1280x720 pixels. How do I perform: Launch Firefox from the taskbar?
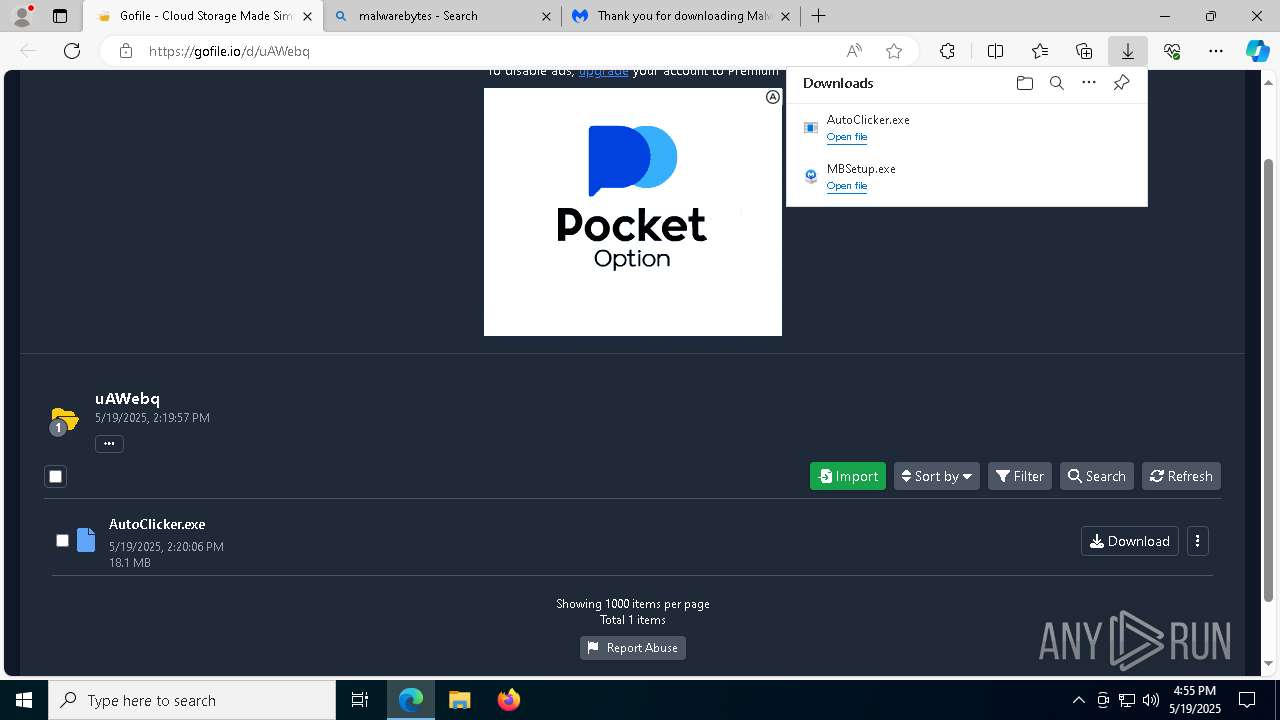pos(509,700)
